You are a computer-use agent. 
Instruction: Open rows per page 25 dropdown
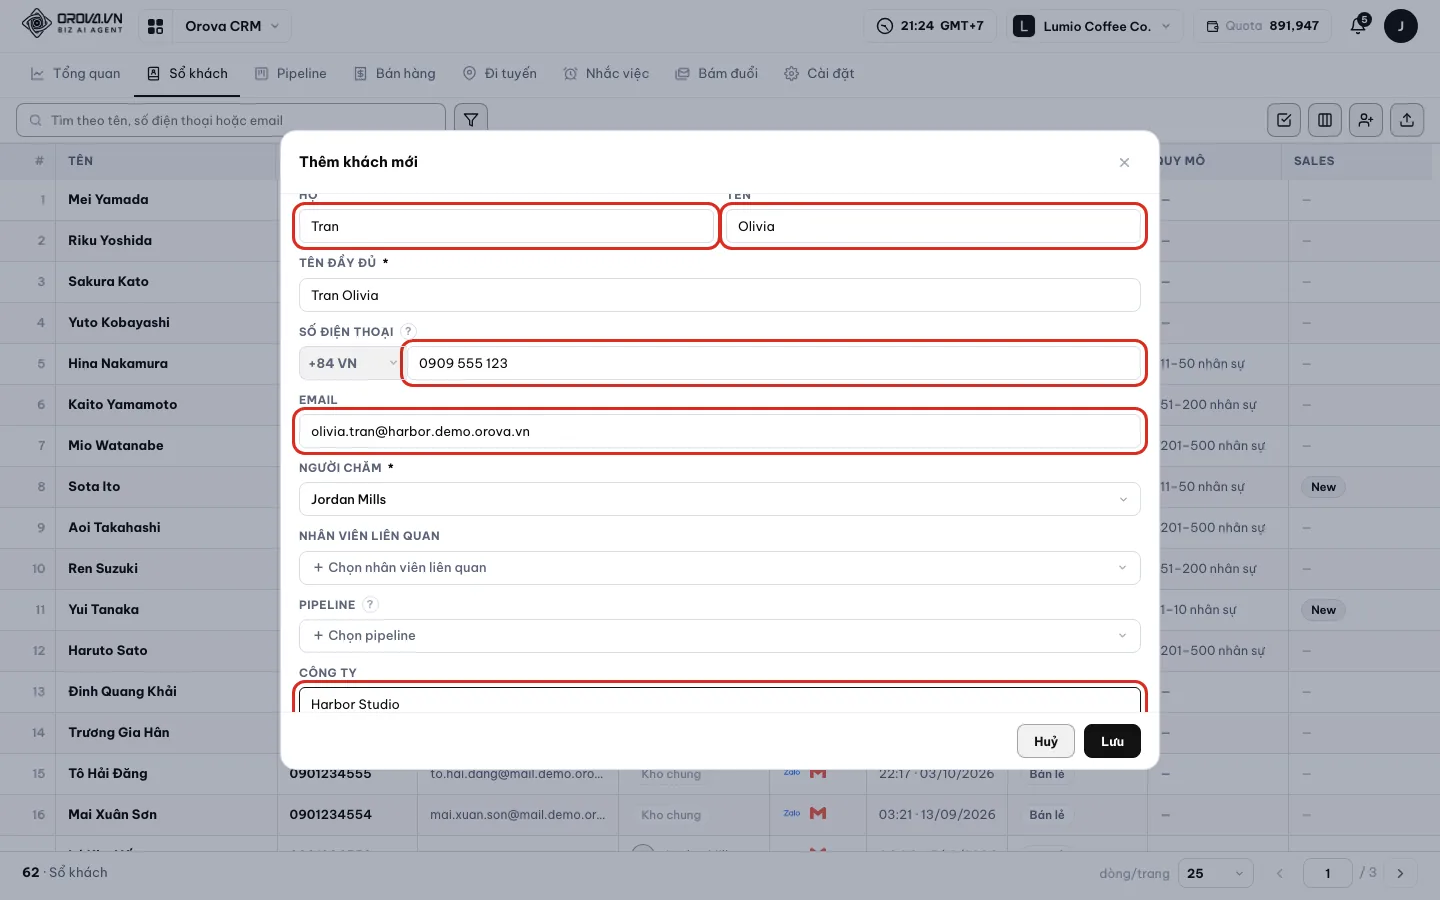[x=1216, y=873]
